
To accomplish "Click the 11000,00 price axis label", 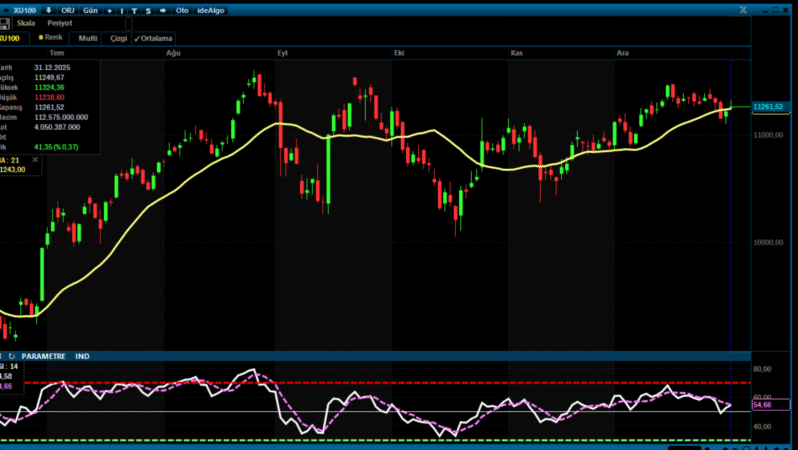I will [x=768, y=135].
